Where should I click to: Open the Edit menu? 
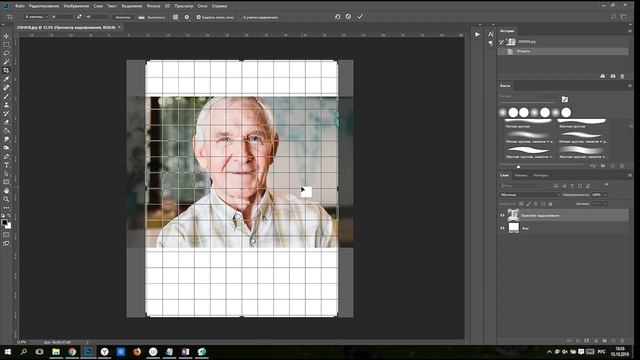click(44, 6)
